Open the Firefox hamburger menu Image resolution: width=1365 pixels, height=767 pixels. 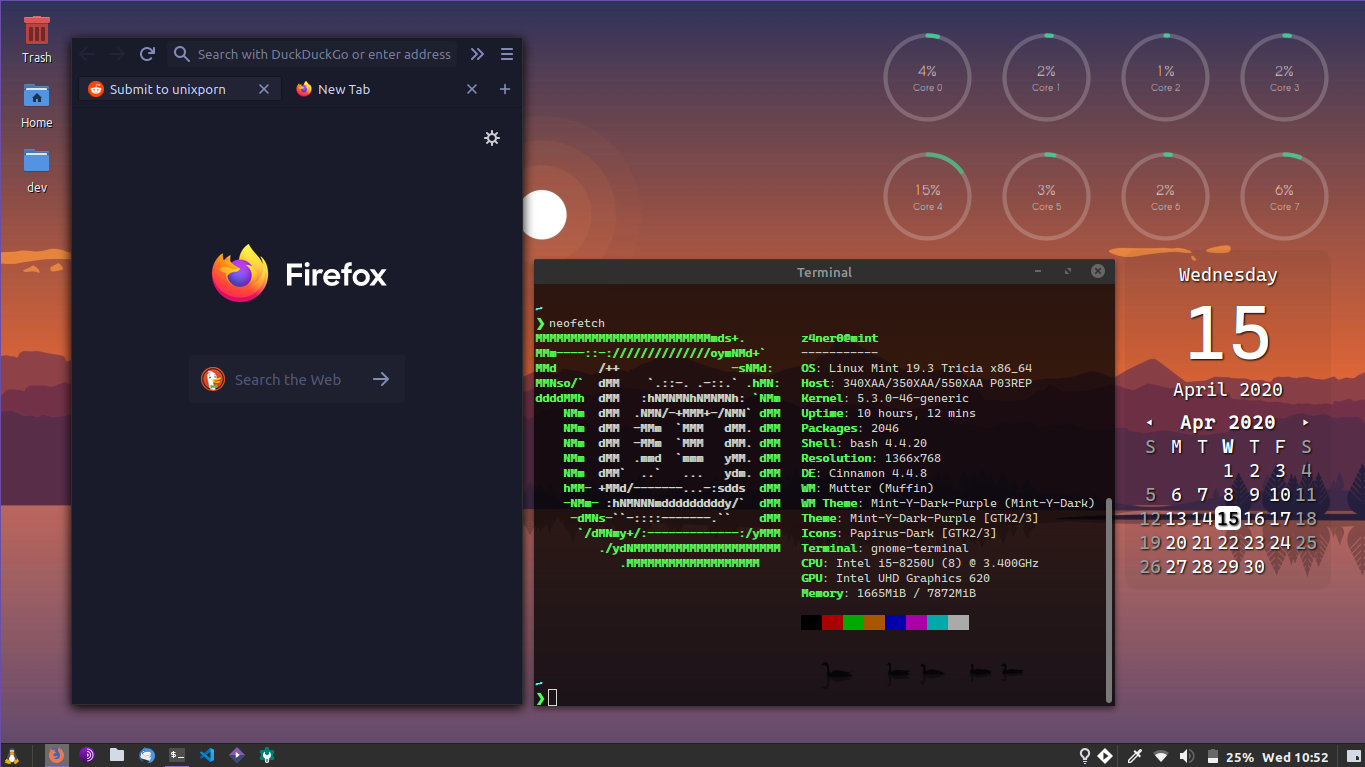pos(507,54)
